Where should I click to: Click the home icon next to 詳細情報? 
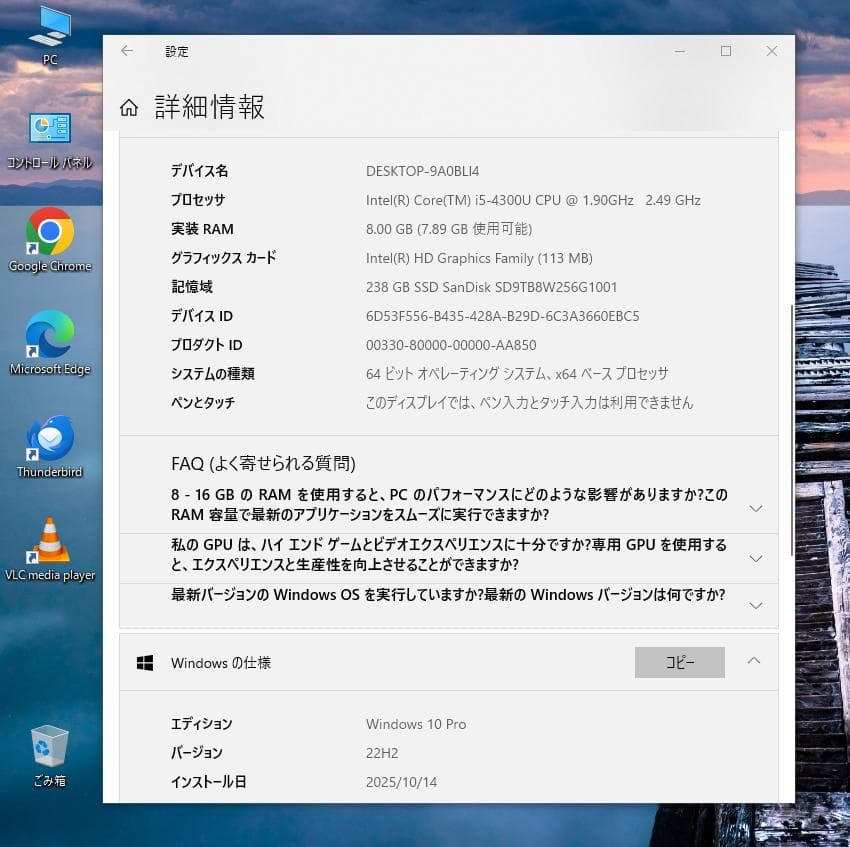click(x=131, y=105)
